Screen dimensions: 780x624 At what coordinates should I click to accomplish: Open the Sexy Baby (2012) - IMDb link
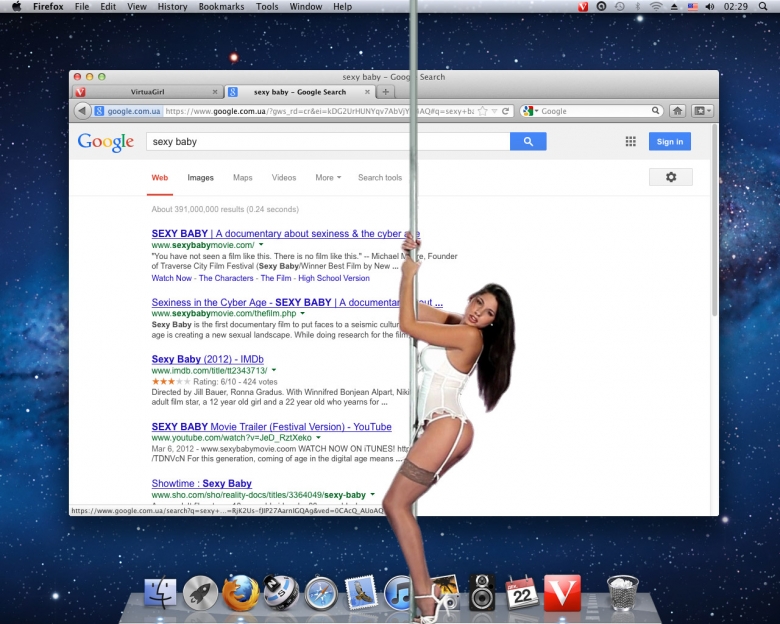tap(207, 359)
